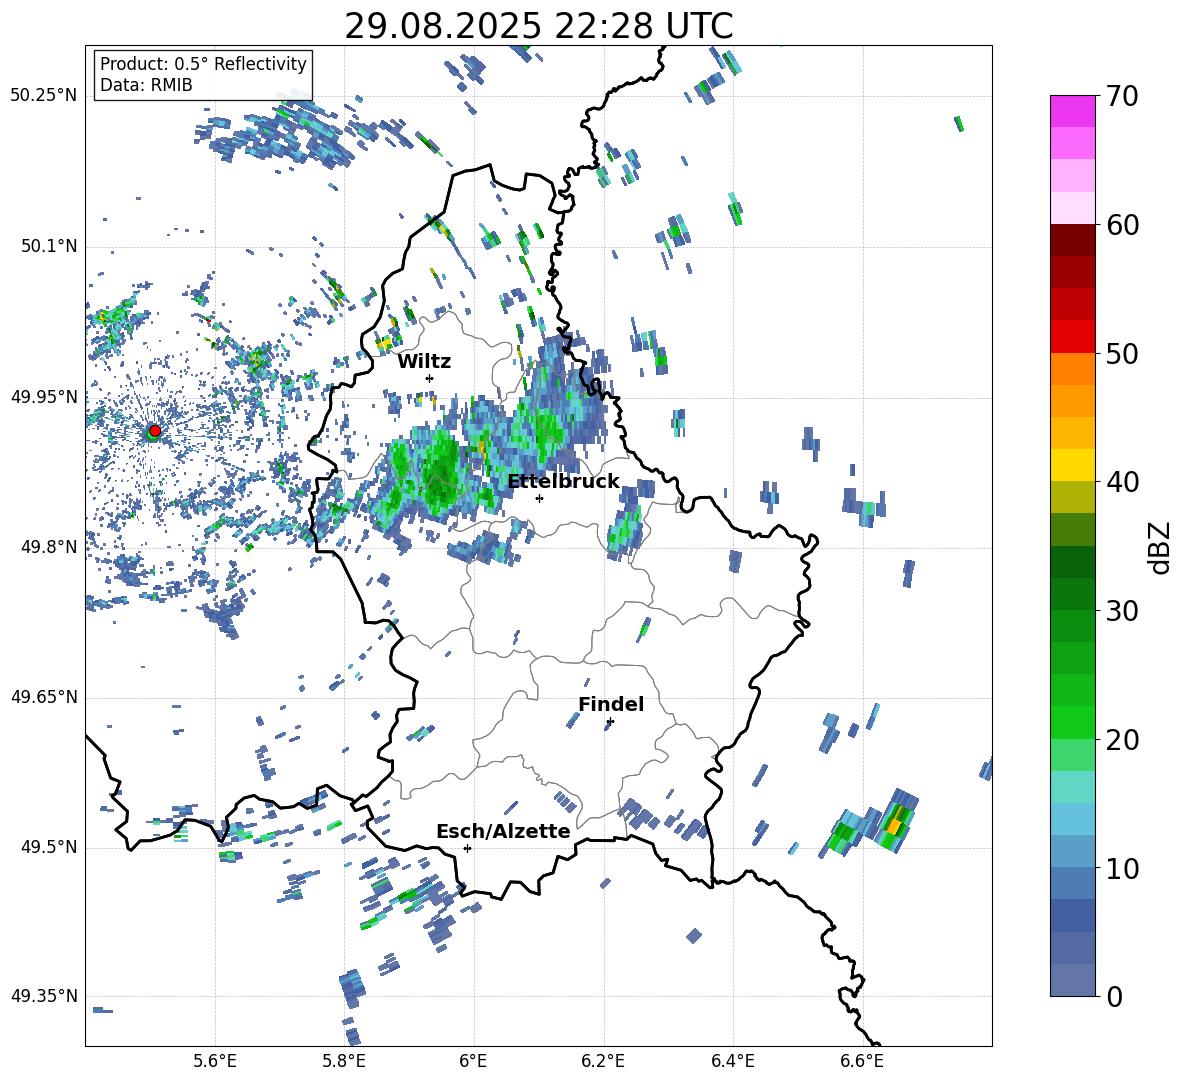
Task: Click the Findel location label
Action: coord(611,704)
